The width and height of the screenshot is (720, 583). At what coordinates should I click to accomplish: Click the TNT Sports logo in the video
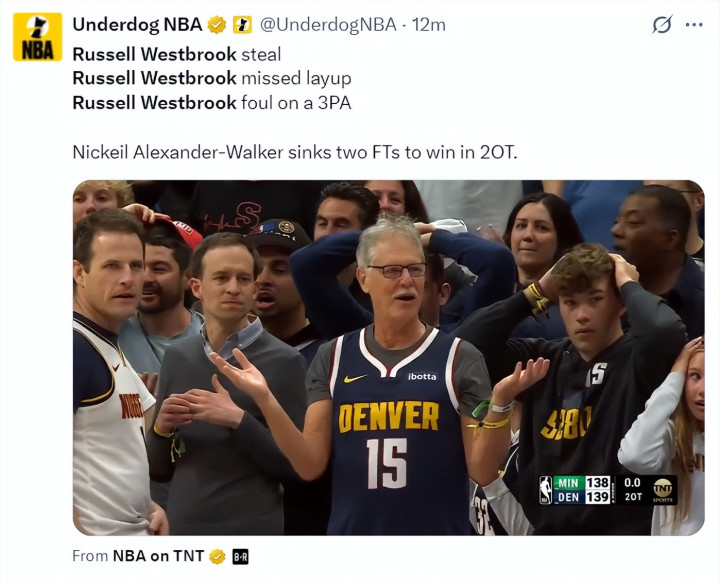pyautogui.click(x=663, y=490)
